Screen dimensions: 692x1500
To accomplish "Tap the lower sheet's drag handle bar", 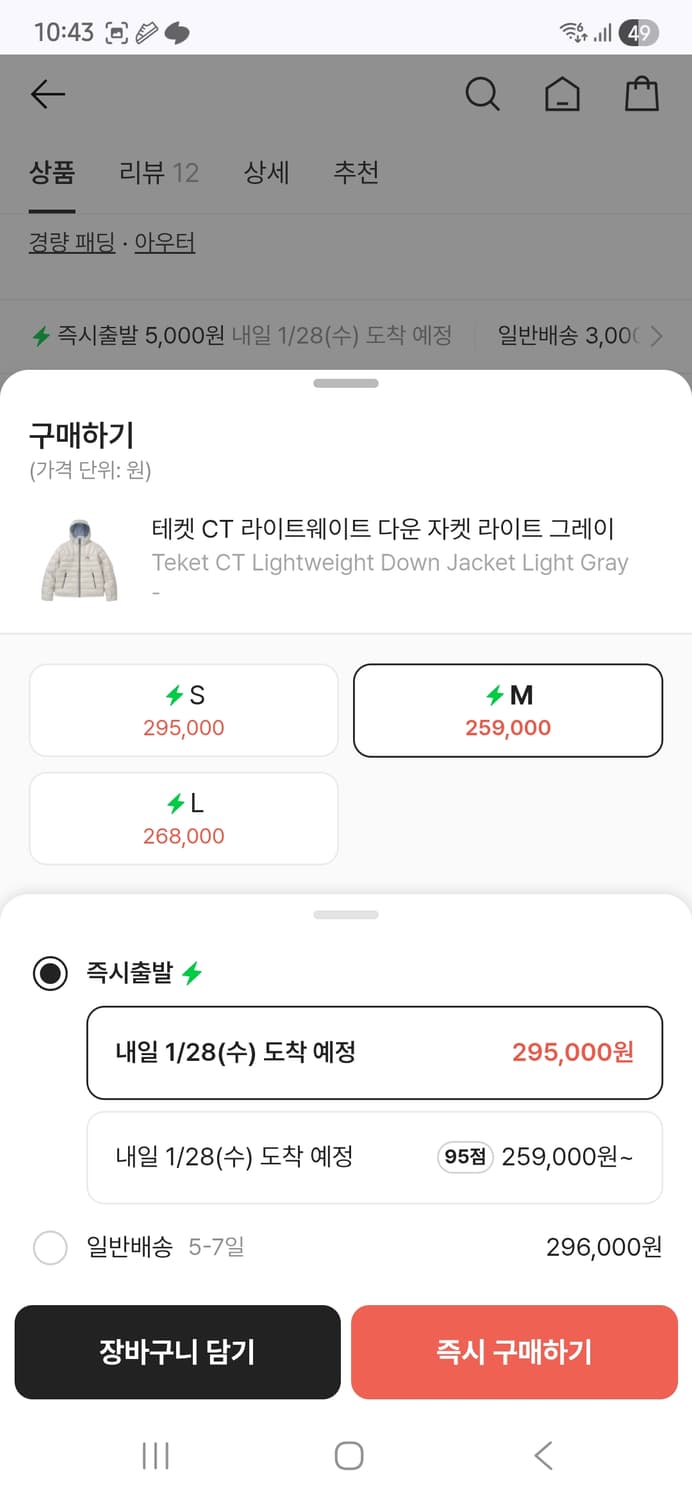I will 346,913.
